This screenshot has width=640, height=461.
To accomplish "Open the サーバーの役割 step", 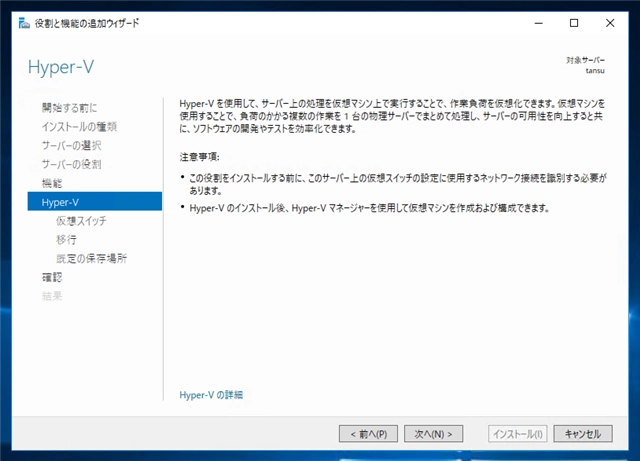I will pos(71,164).
